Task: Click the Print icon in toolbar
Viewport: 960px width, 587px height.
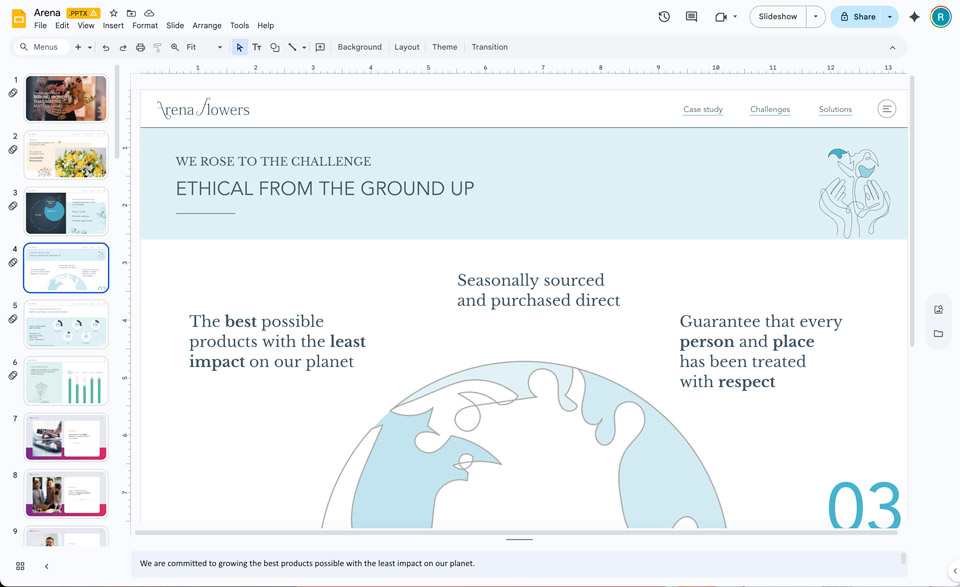Action: click(x=140, y=47)
